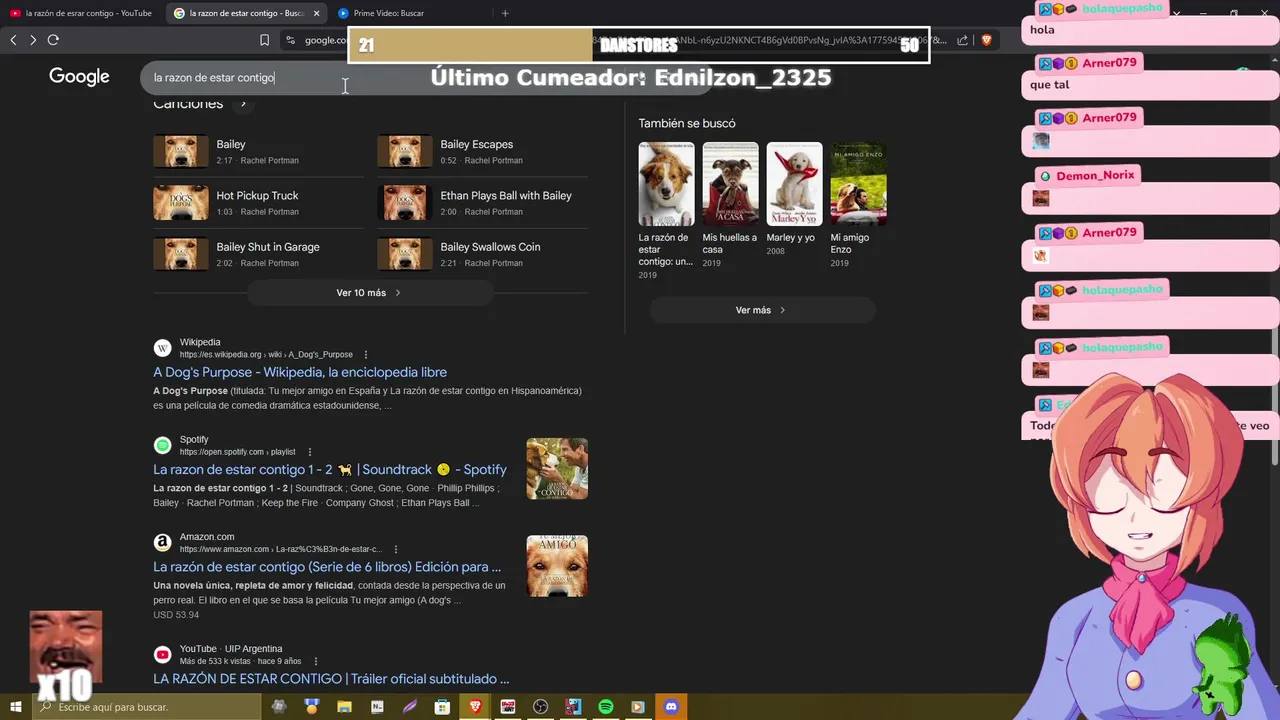The image size is (1280, 720).
Task: Click the Amazon favicon in results
Action: (x=162, y=542)
